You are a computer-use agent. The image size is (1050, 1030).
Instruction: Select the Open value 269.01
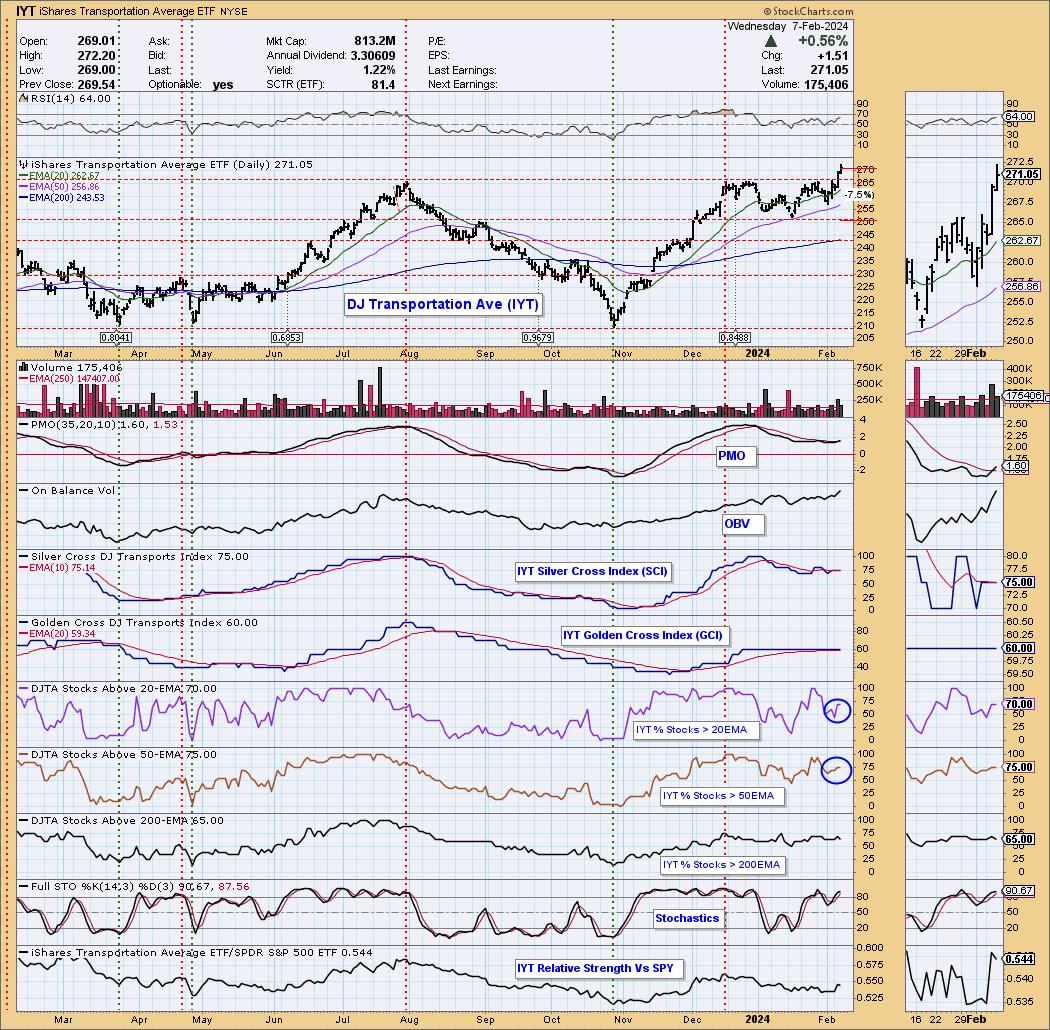tap(96, 41)
